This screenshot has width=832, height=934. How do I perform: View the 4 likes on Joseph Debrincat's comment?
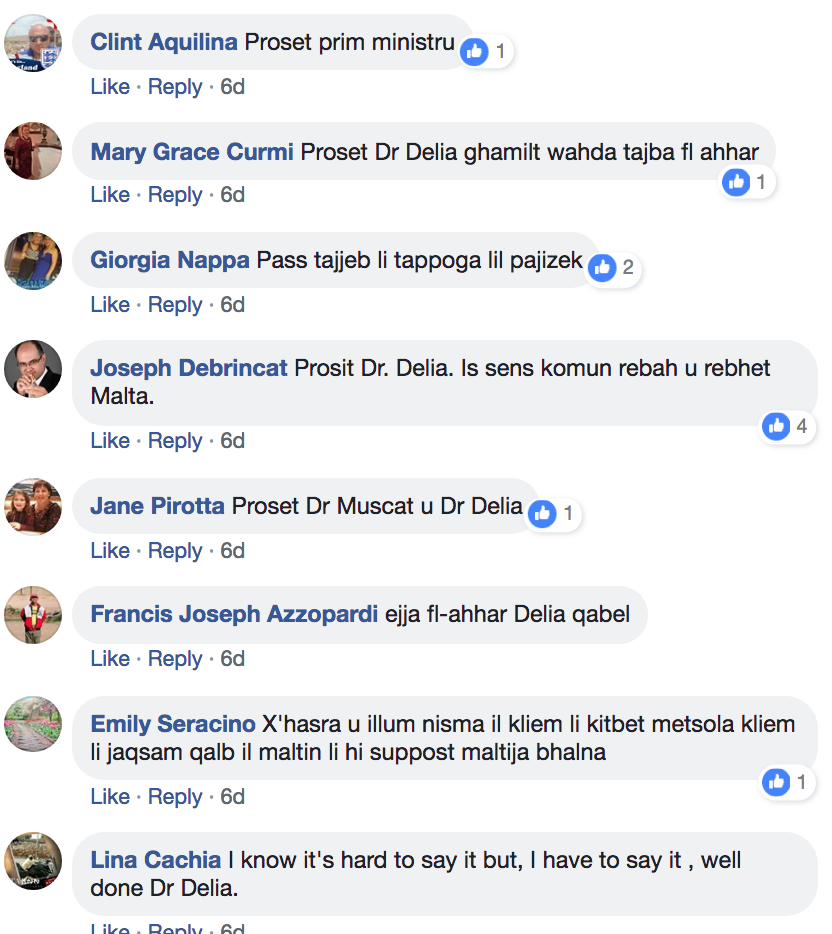(777, 427)
